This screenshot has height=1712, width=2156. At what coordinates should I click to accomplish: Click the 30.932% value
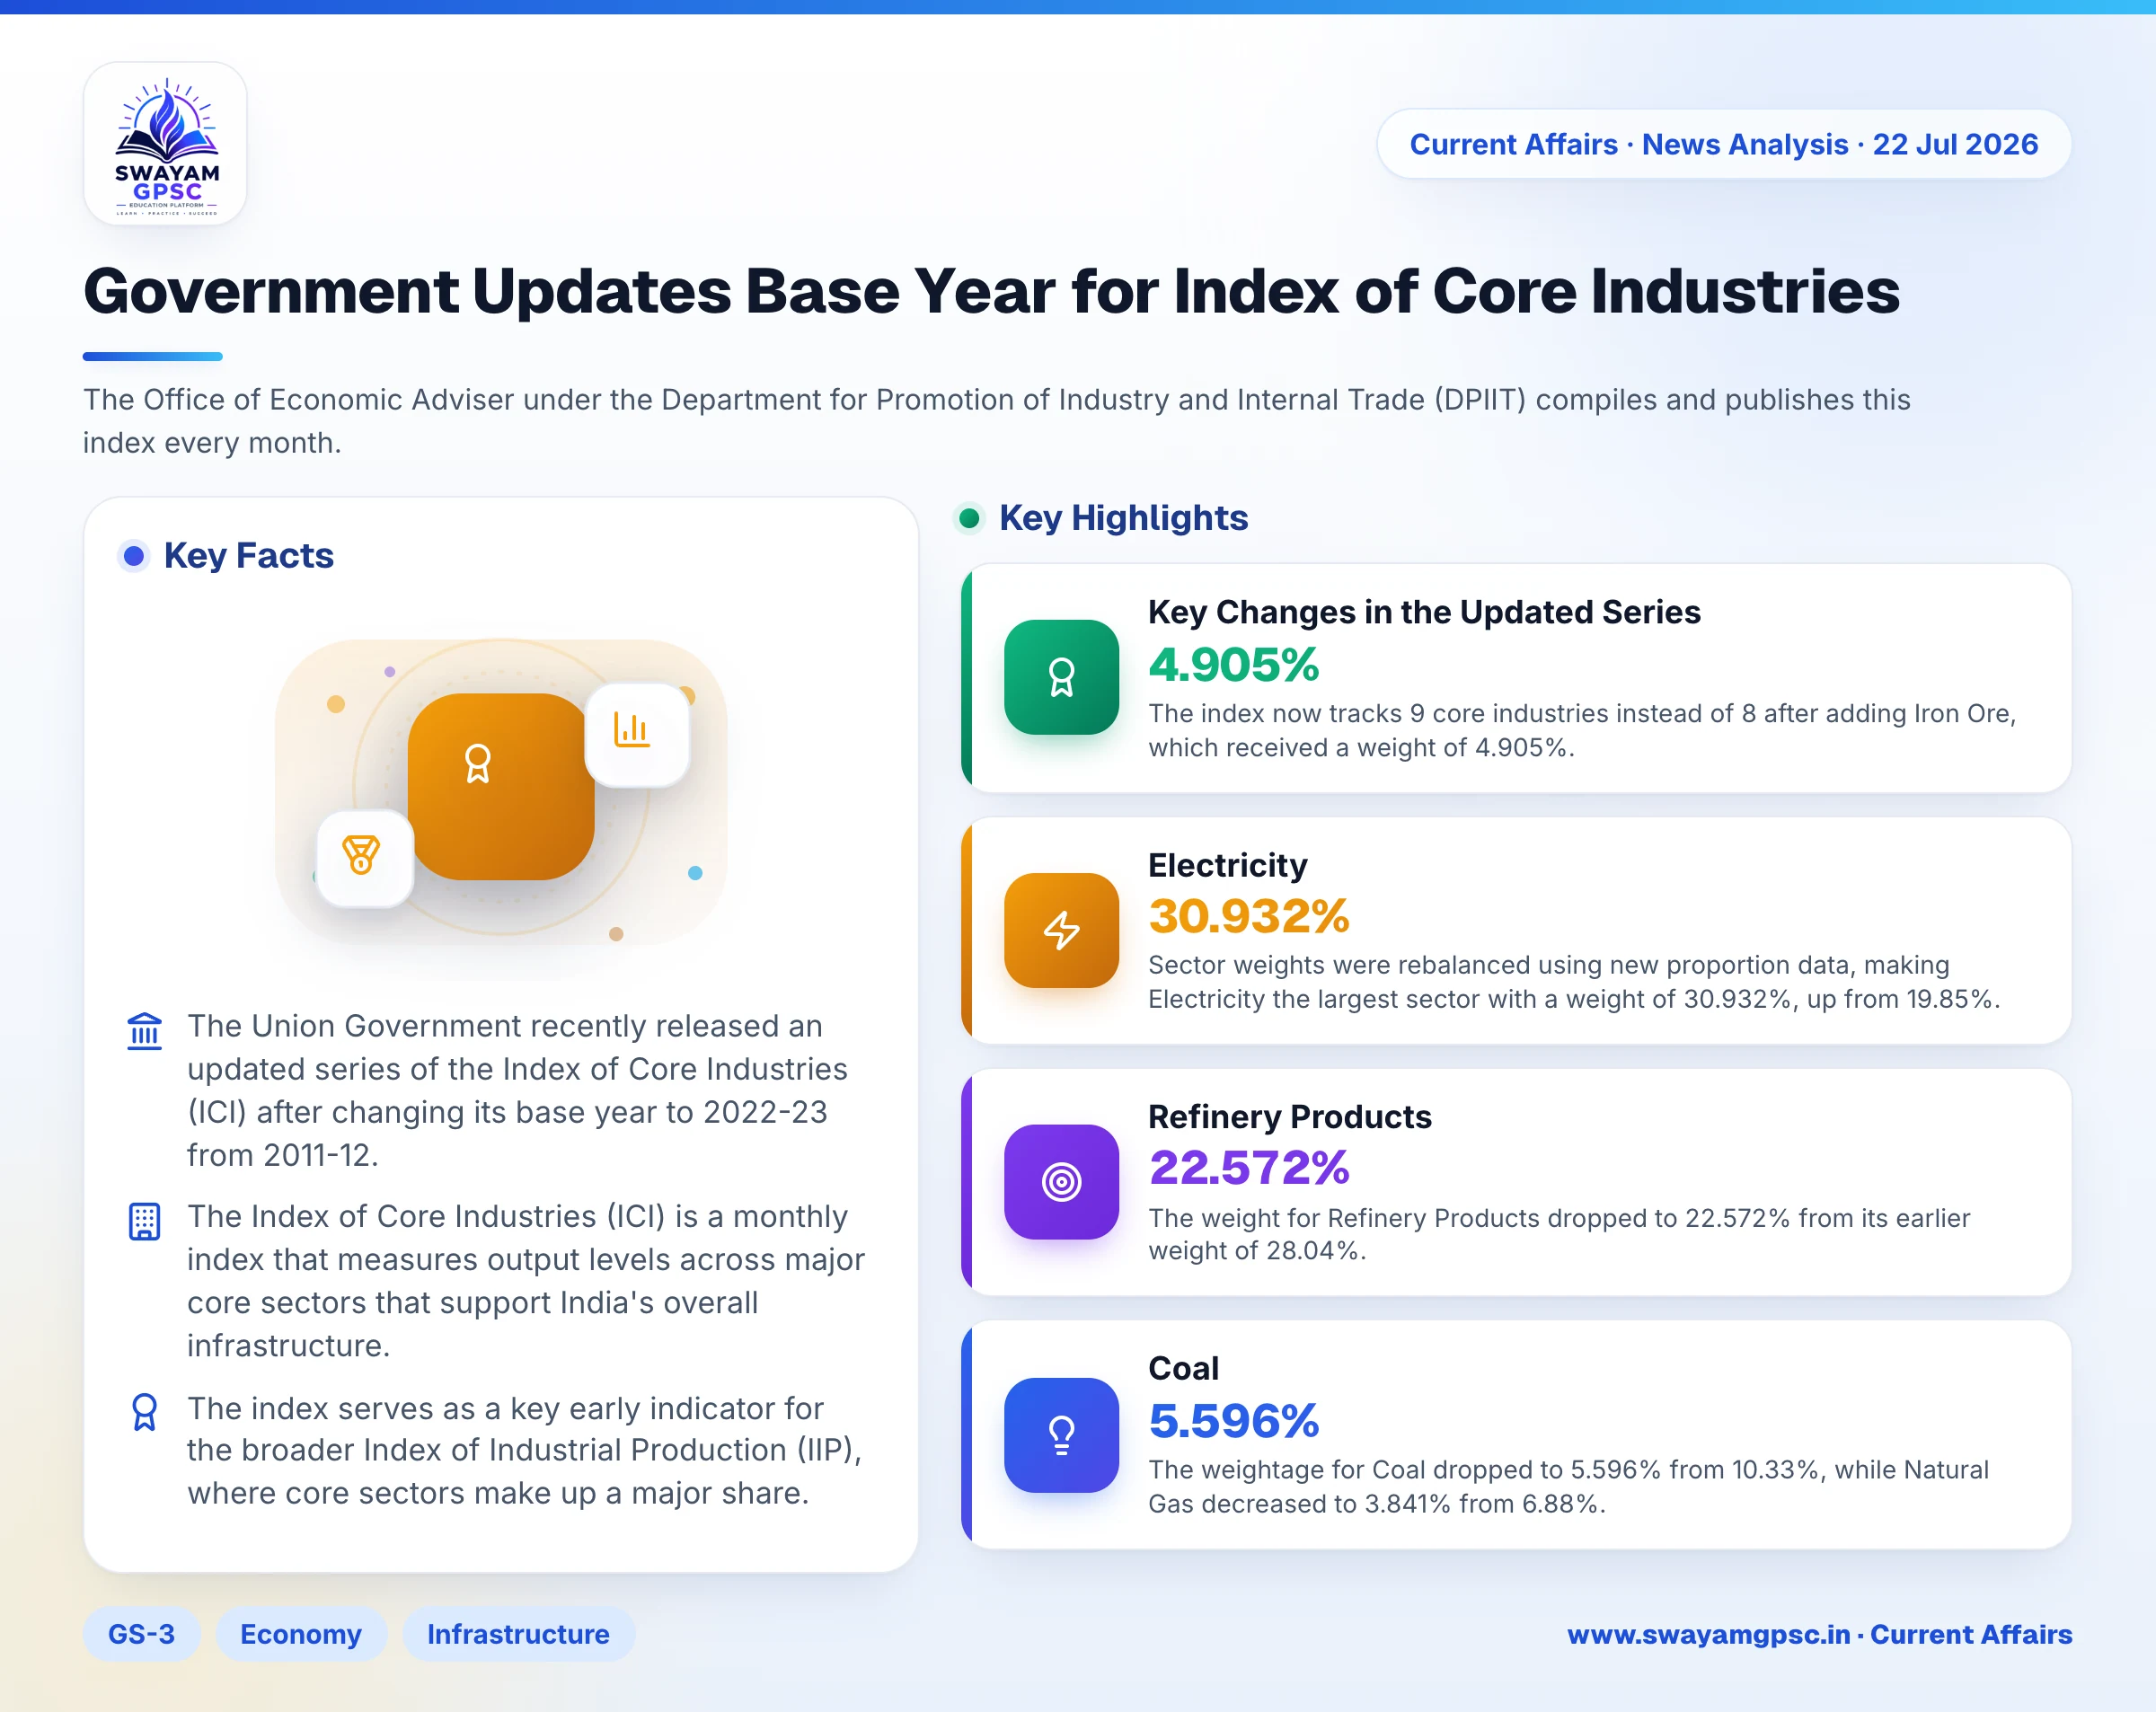1249,916
